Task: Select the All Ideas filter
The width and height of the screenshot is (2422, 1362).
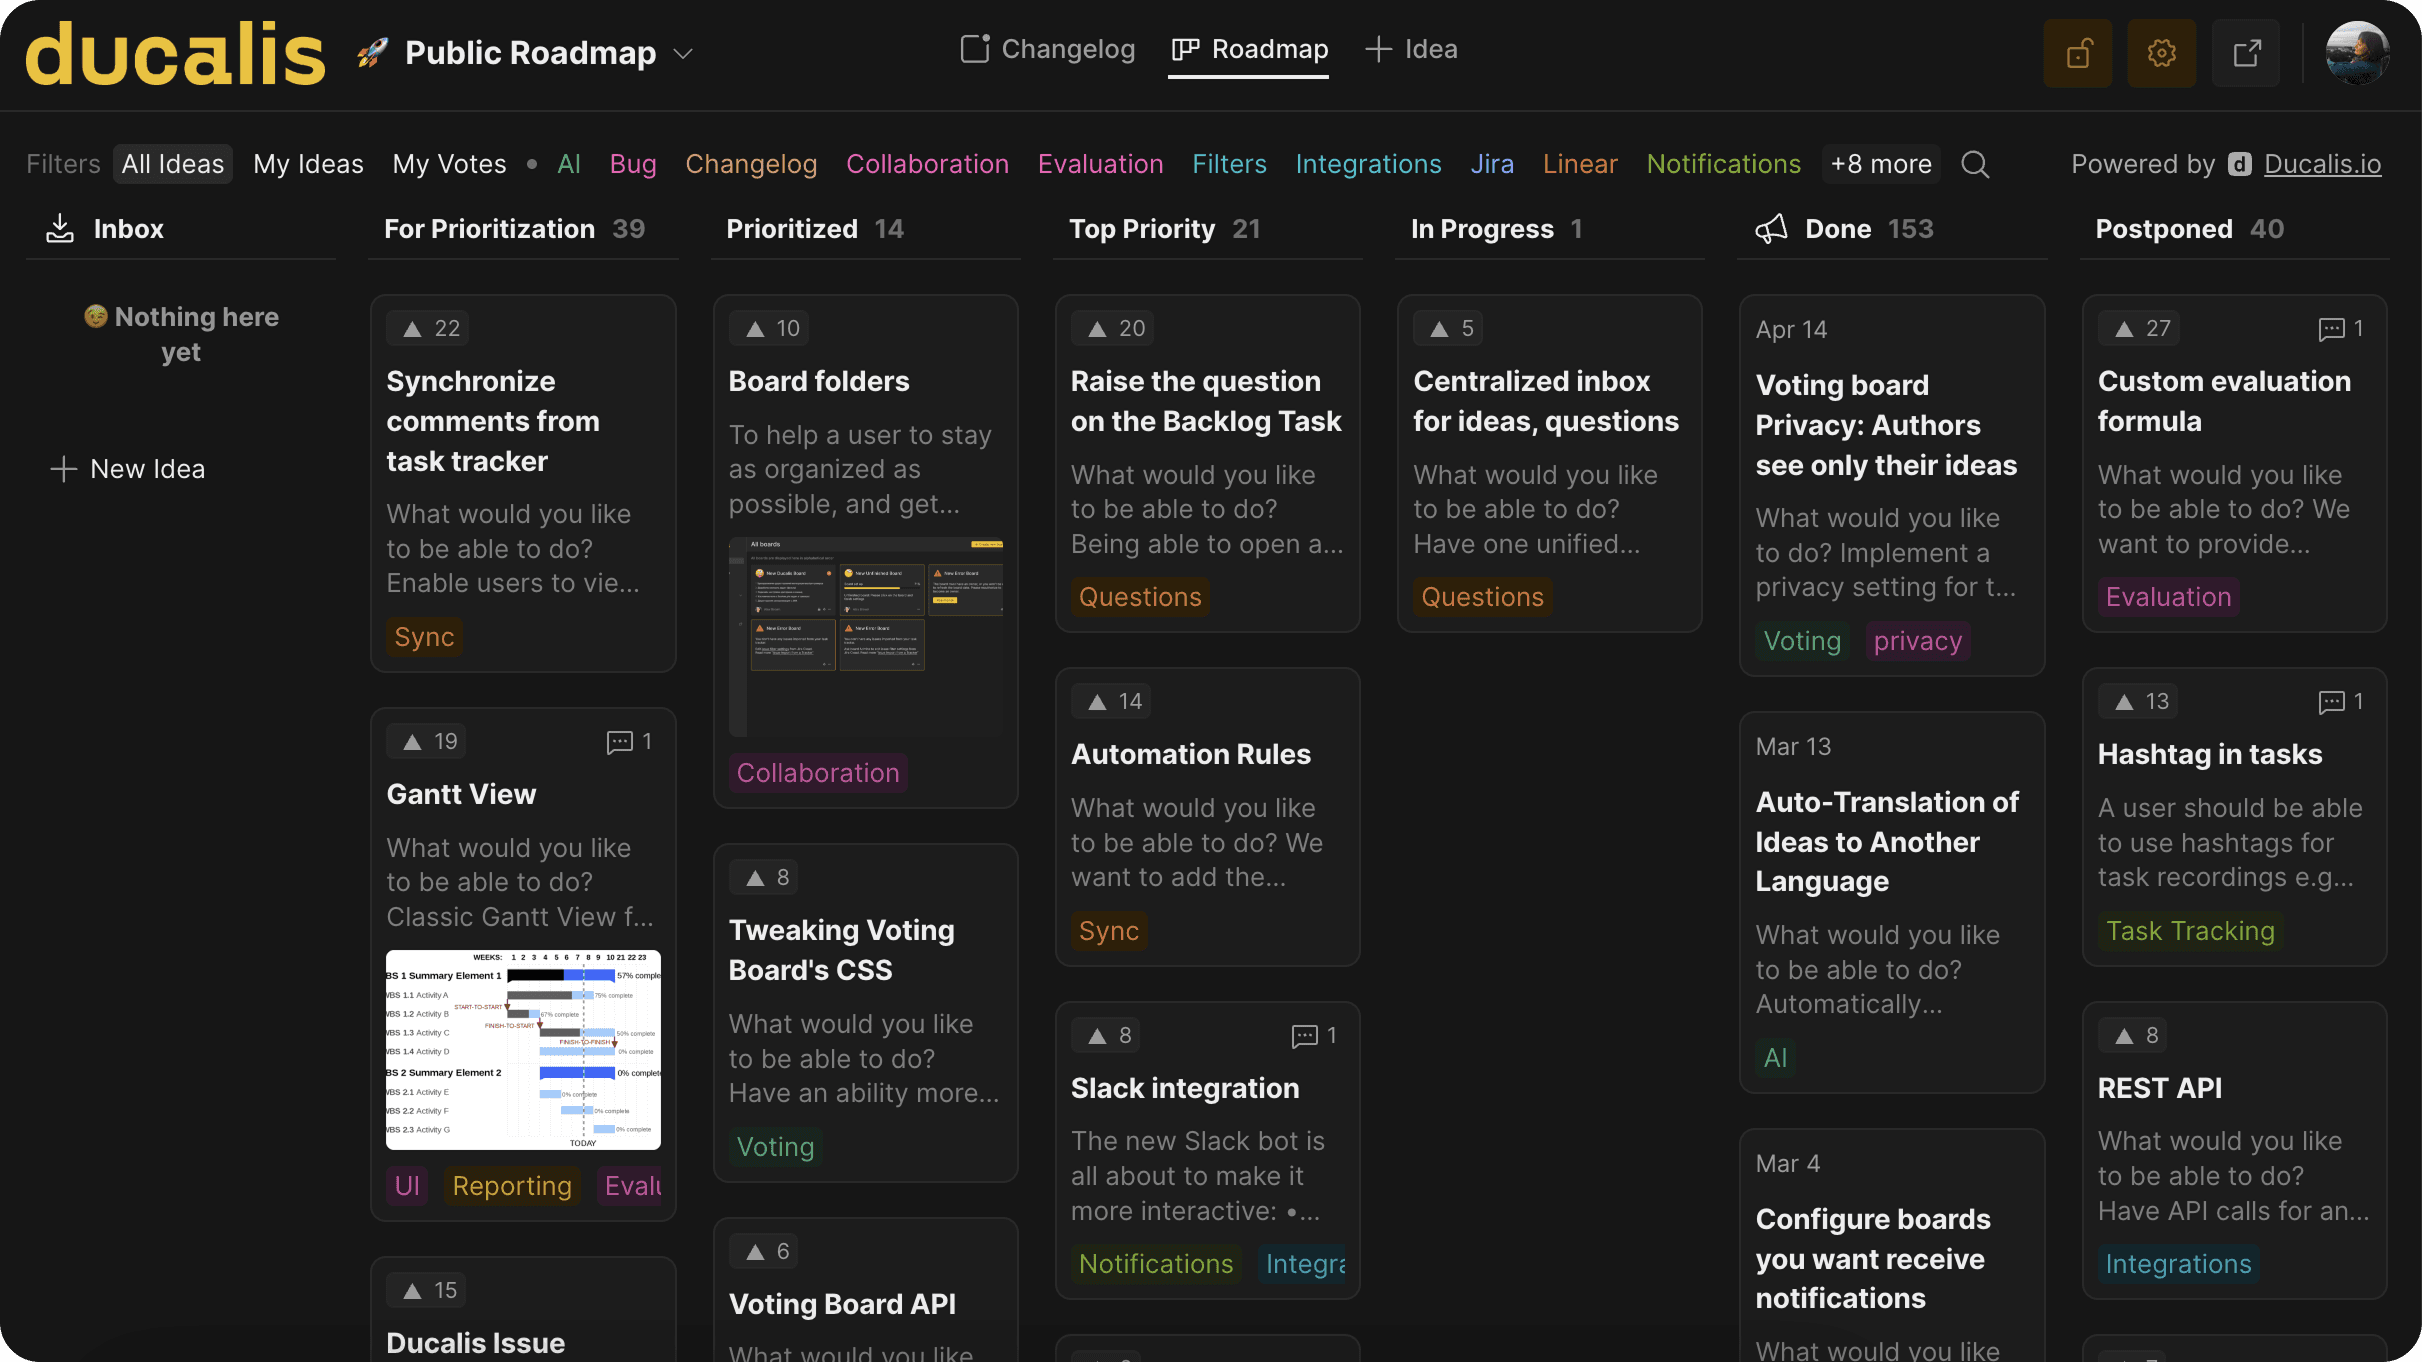Action: (x=173, y=164)
